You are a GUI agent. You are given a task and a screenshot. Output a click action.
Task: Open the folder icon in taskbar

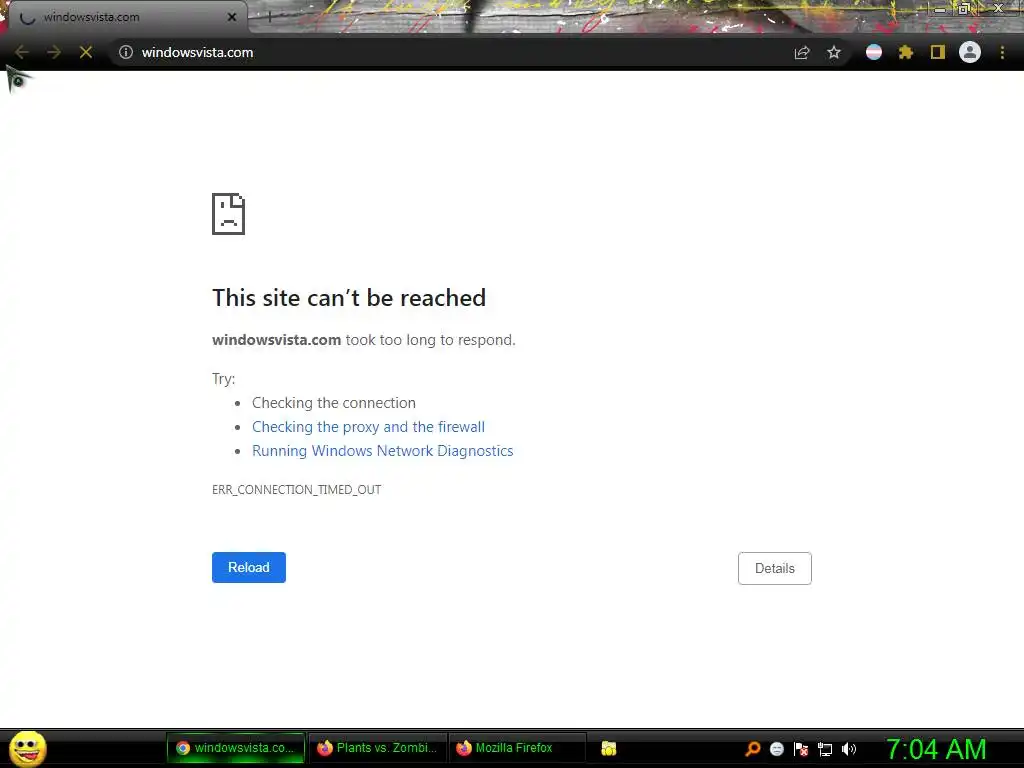tap(609, 748)
